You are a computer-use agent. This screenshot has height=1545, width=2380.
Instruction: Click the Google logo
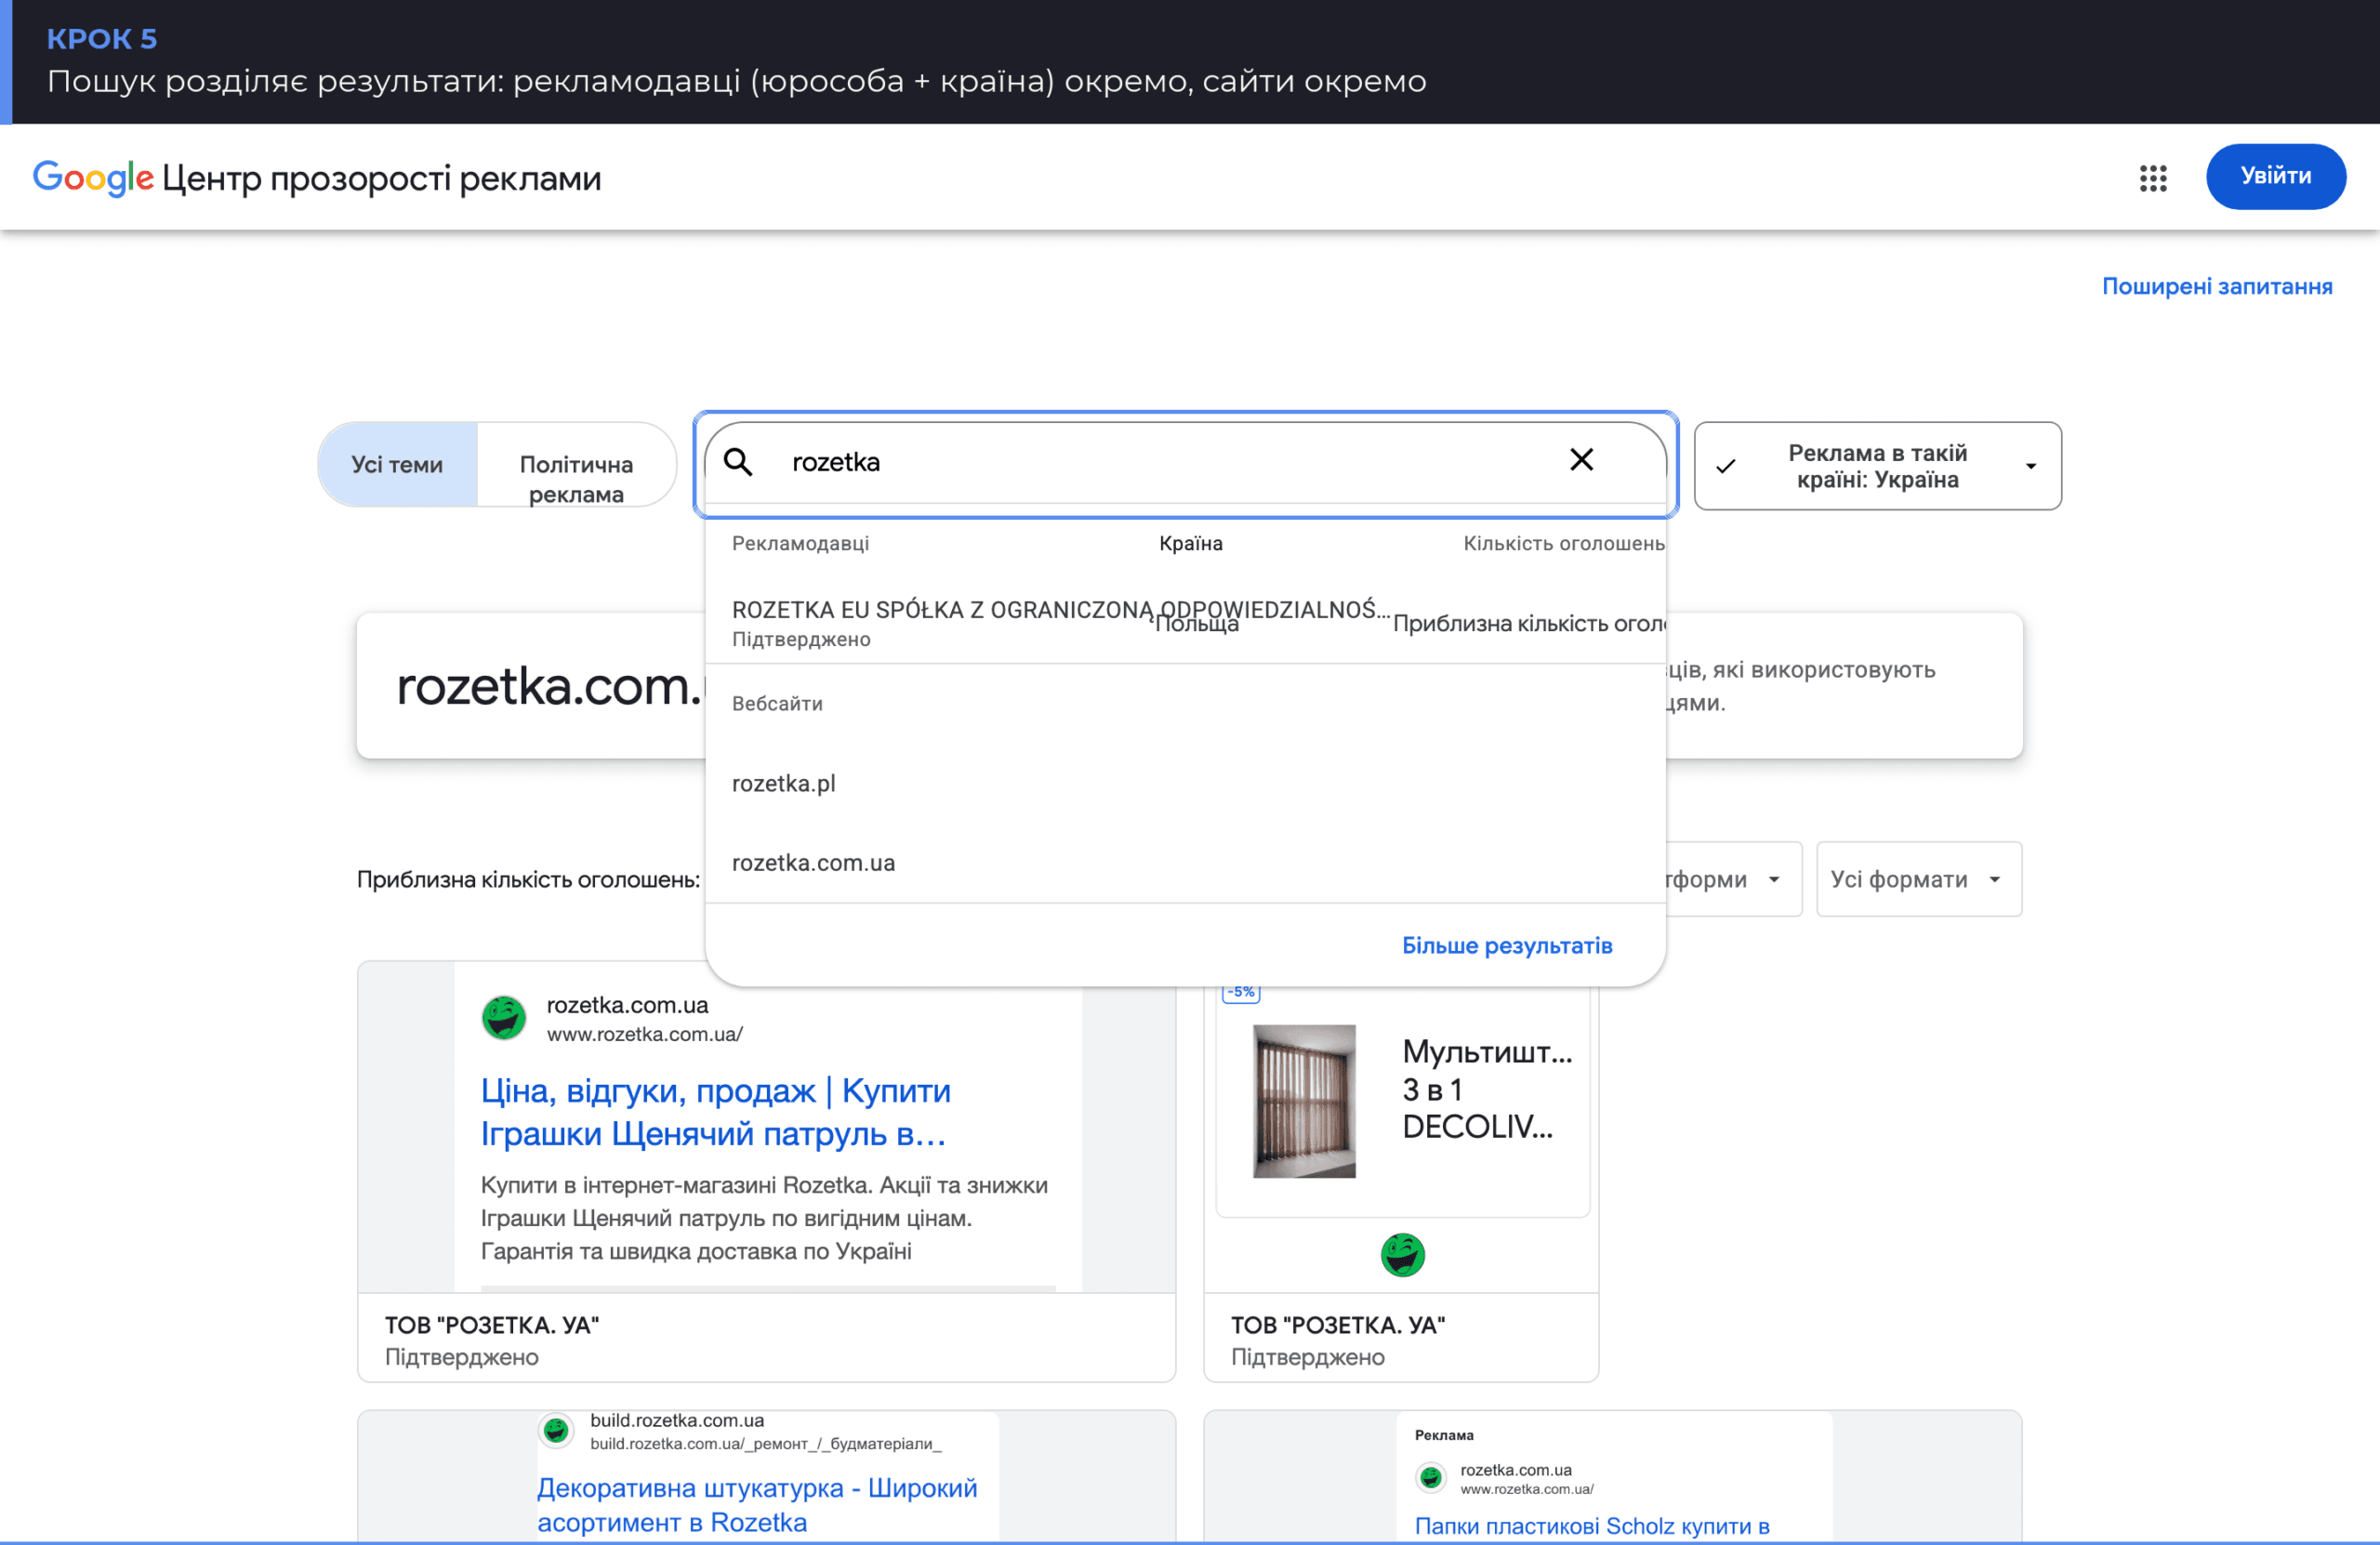pos(93,178)
